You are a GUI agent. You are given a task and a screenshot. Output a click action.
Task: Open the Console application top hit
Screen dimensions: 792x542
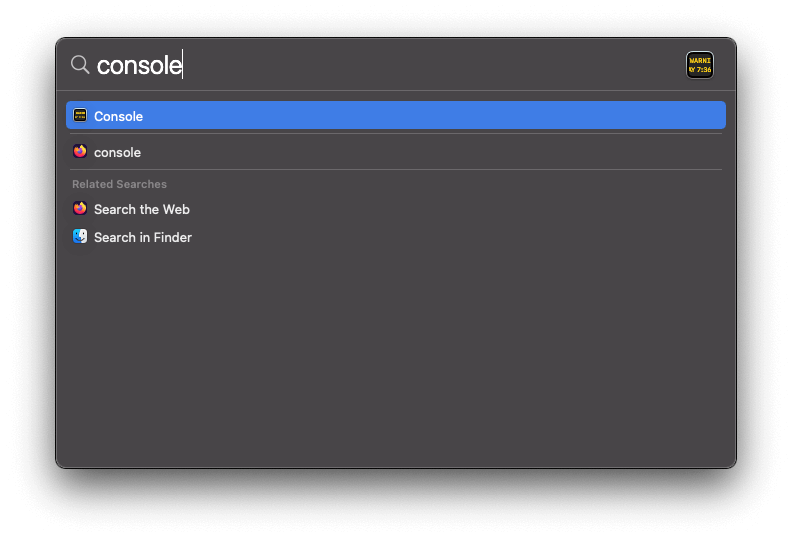pyautogui.click(x=119, y=116)
